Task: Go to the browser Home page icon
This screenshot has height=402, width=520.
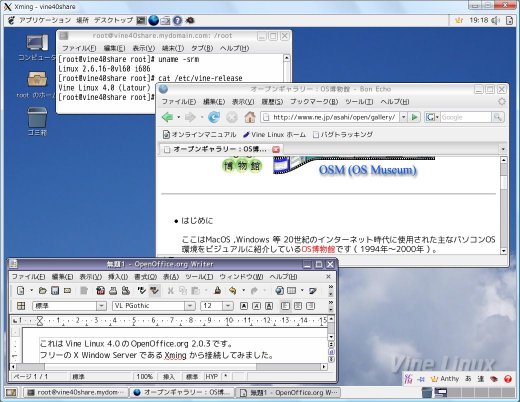Action: pos(250,117)
